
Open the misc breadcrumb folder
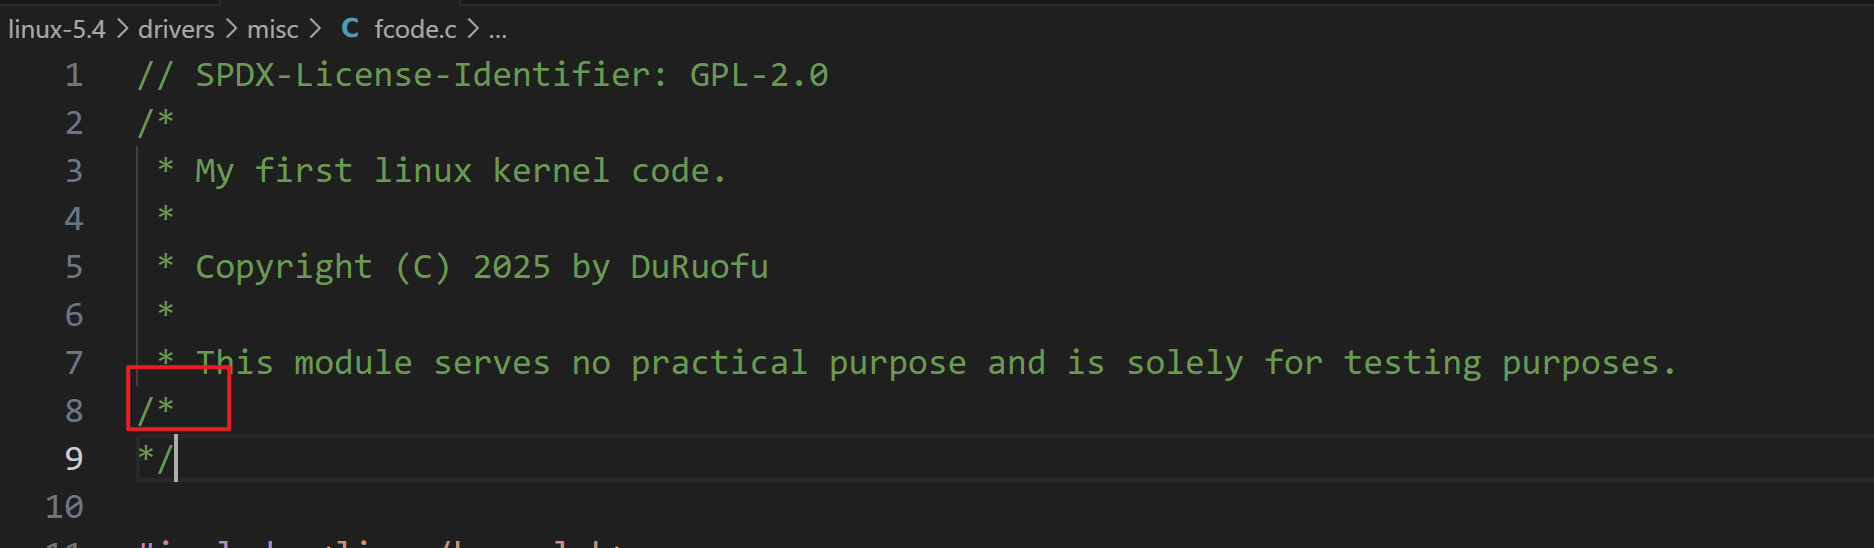click(272, 30)
